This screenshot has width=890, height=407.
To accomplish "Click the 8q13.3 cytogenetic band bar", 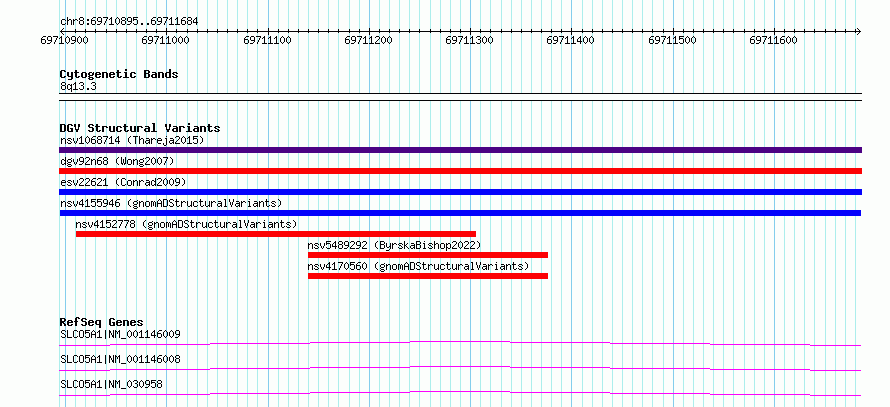I will click(460, 97).
